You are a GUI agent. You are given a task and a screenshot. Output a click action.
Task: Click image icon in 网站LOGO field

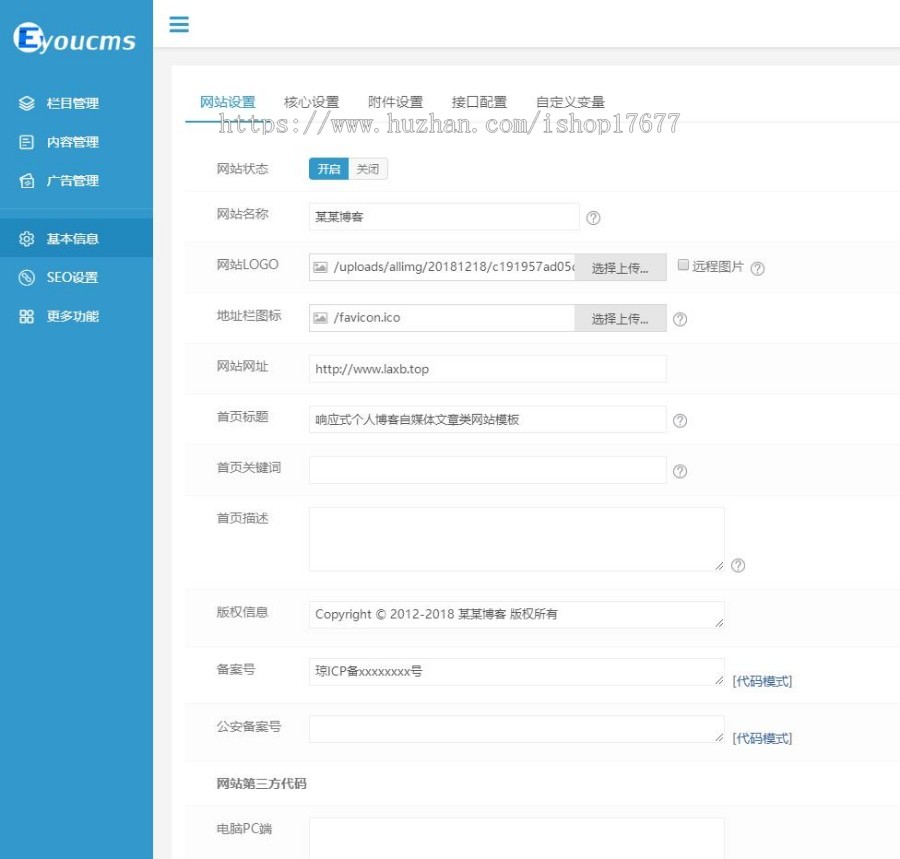coord(320,267)
